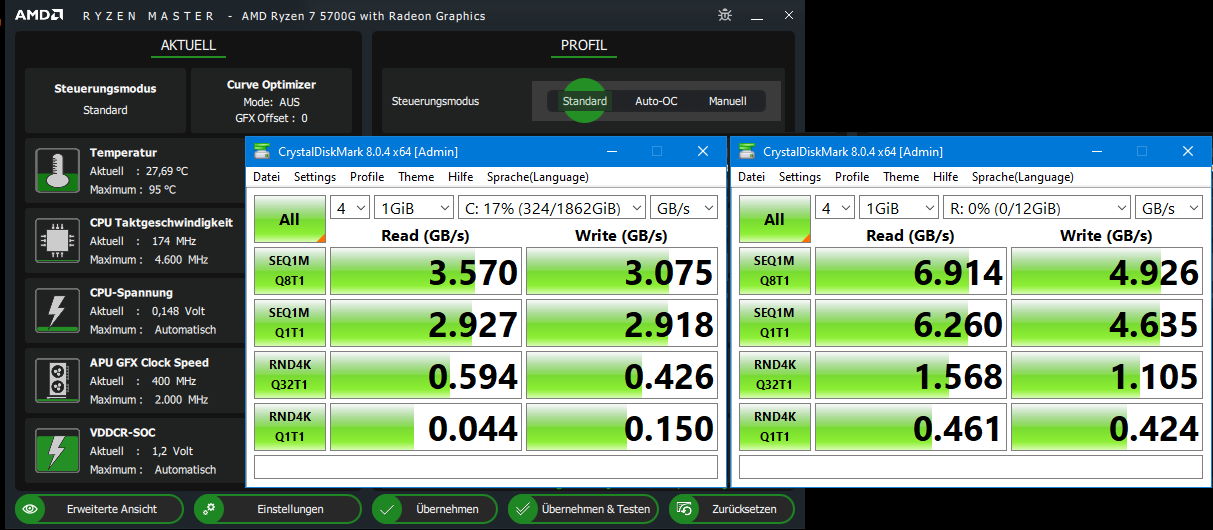
Task: Open drive selector showing C: 17%
Action: point(551,208)
